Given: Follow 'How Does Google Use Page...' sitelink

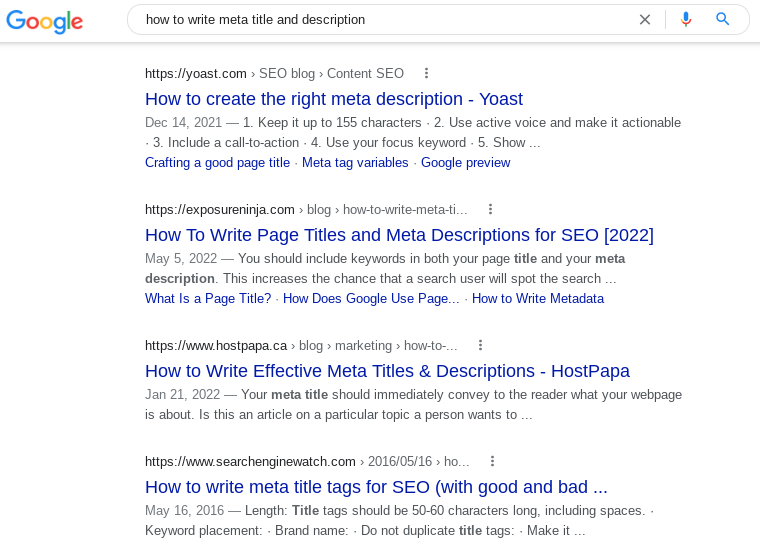Looking at the screenshot, I should [x=371, y=298].
